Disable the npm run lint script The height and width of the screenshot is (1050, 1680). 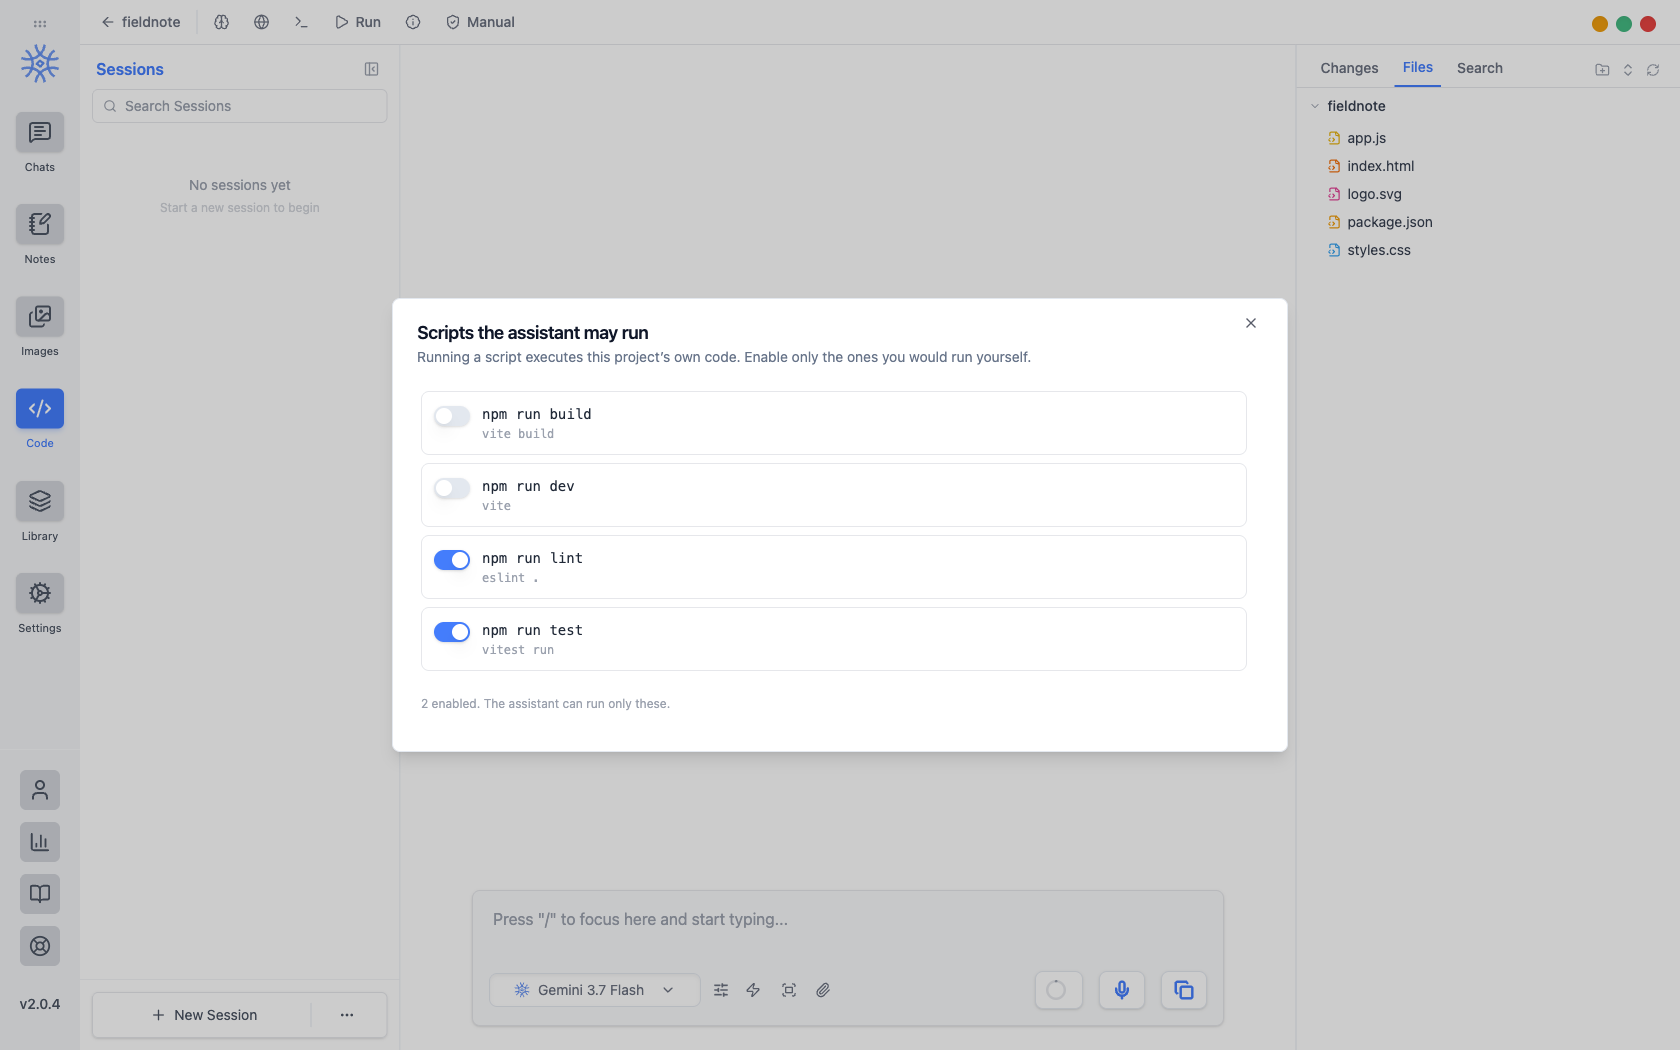coord(452,560)
